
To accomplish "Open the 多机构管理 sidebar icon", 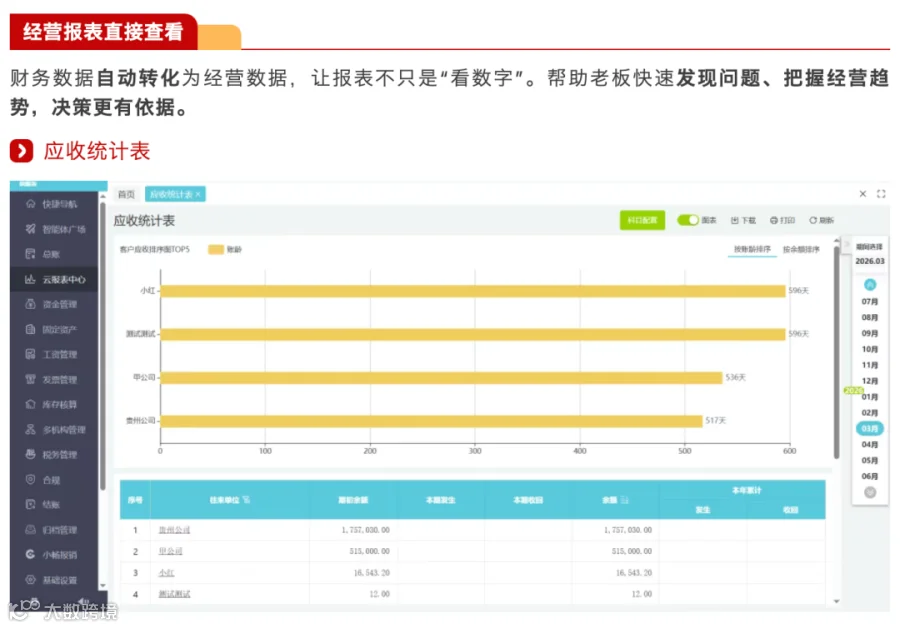I will pos(30,429).
